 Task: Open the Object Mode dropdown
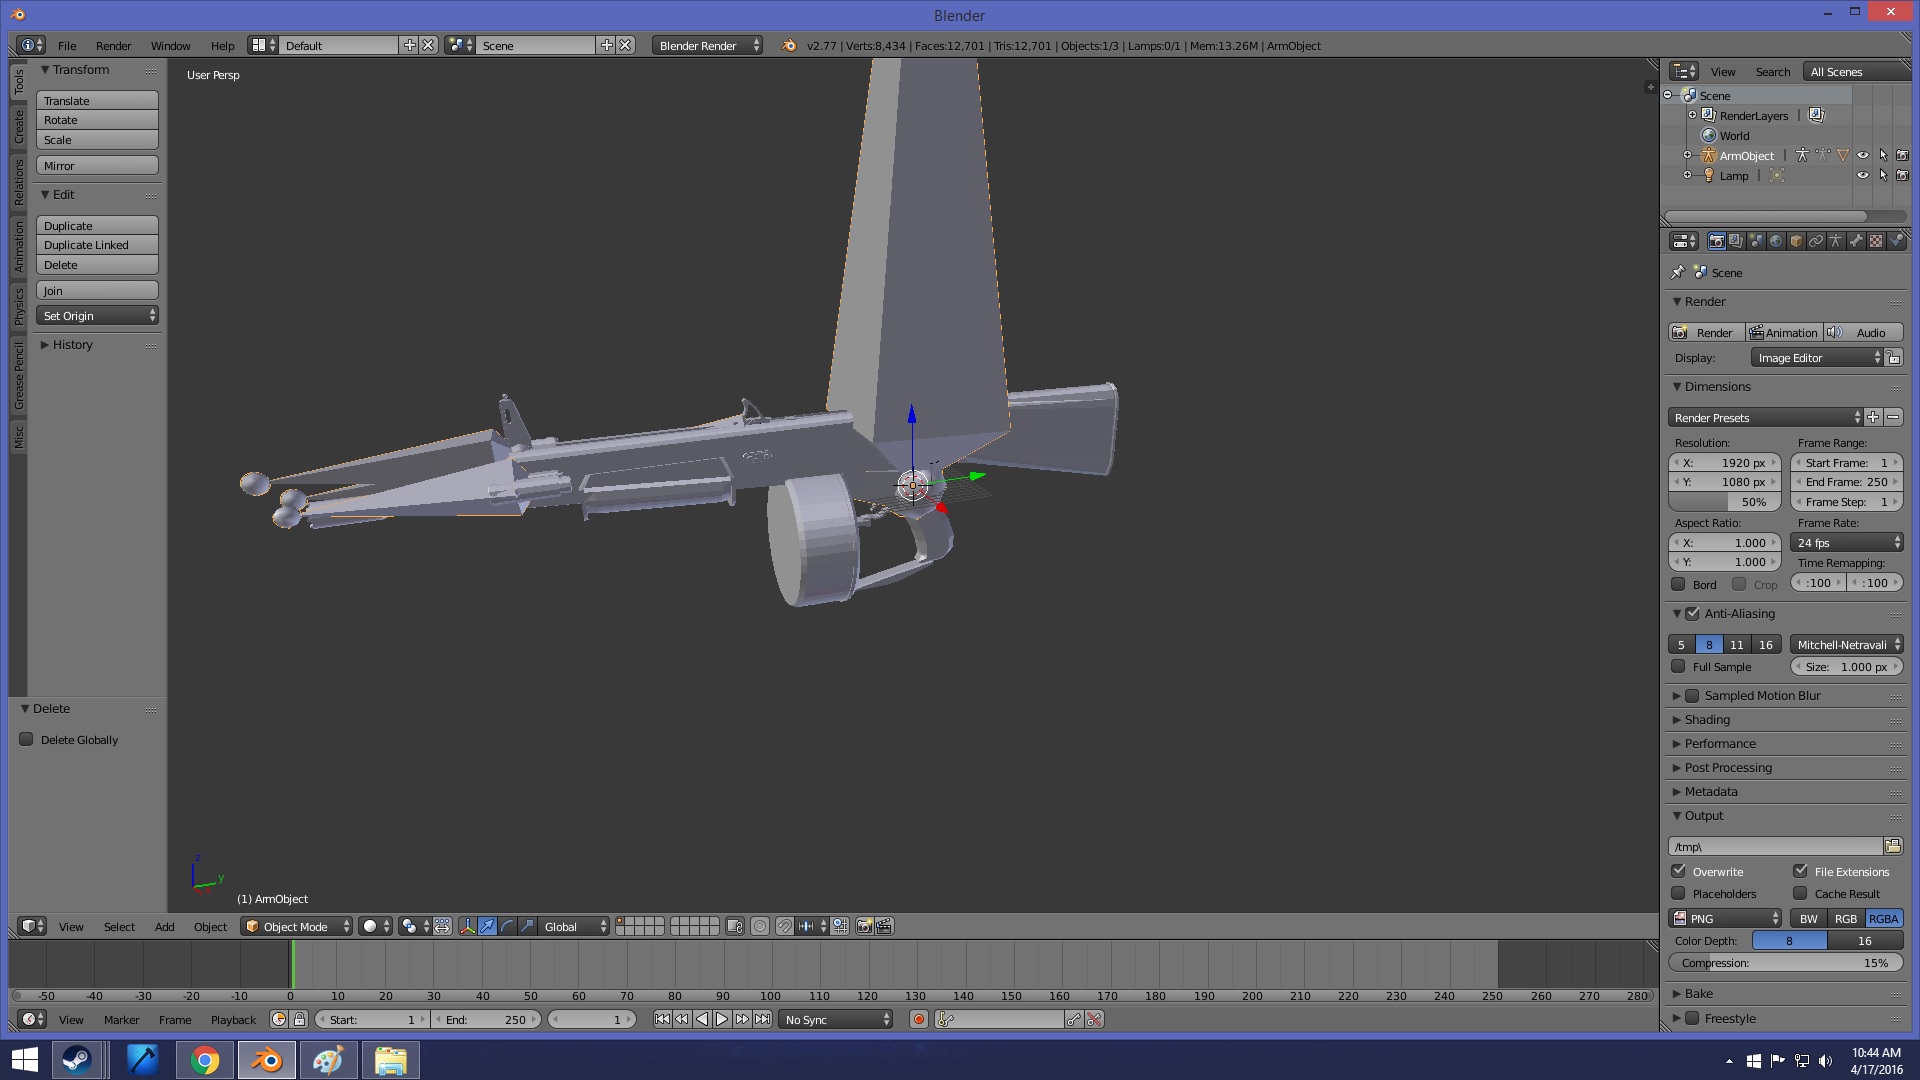click(x=297, y=926)
